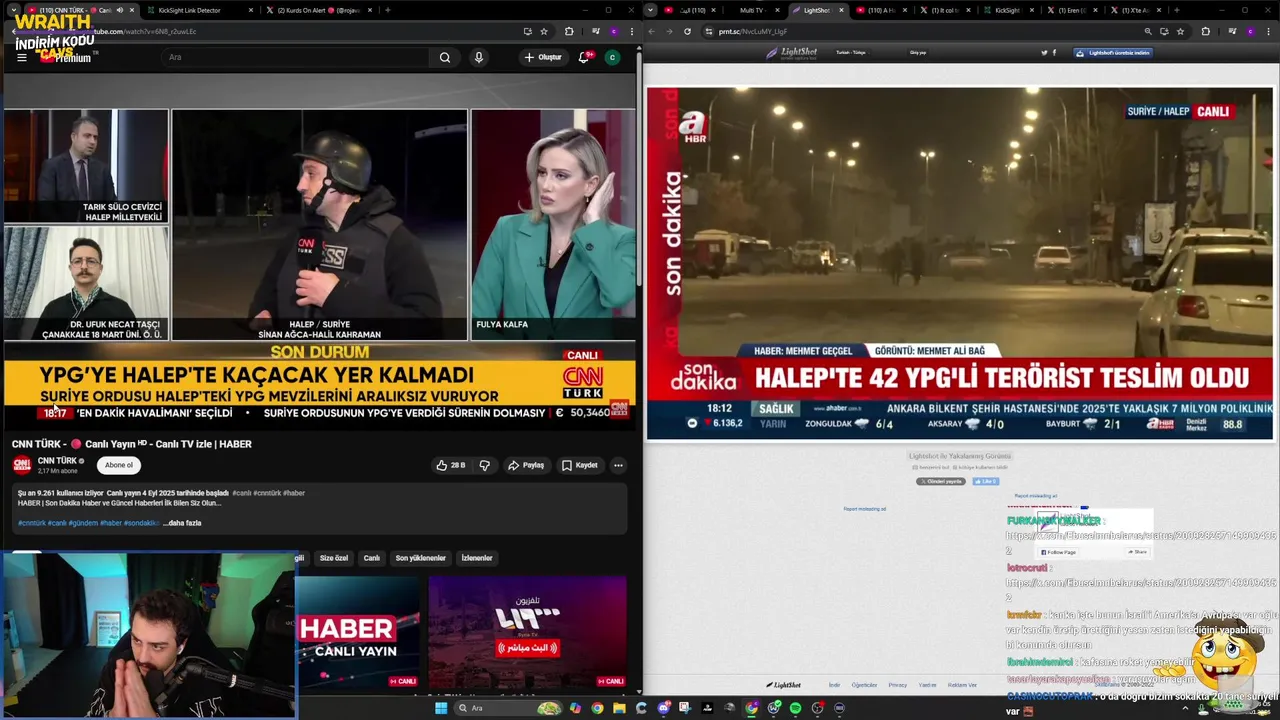
Task: Open LightShot Twitter icon
Action: click(x=1044, y=53)
